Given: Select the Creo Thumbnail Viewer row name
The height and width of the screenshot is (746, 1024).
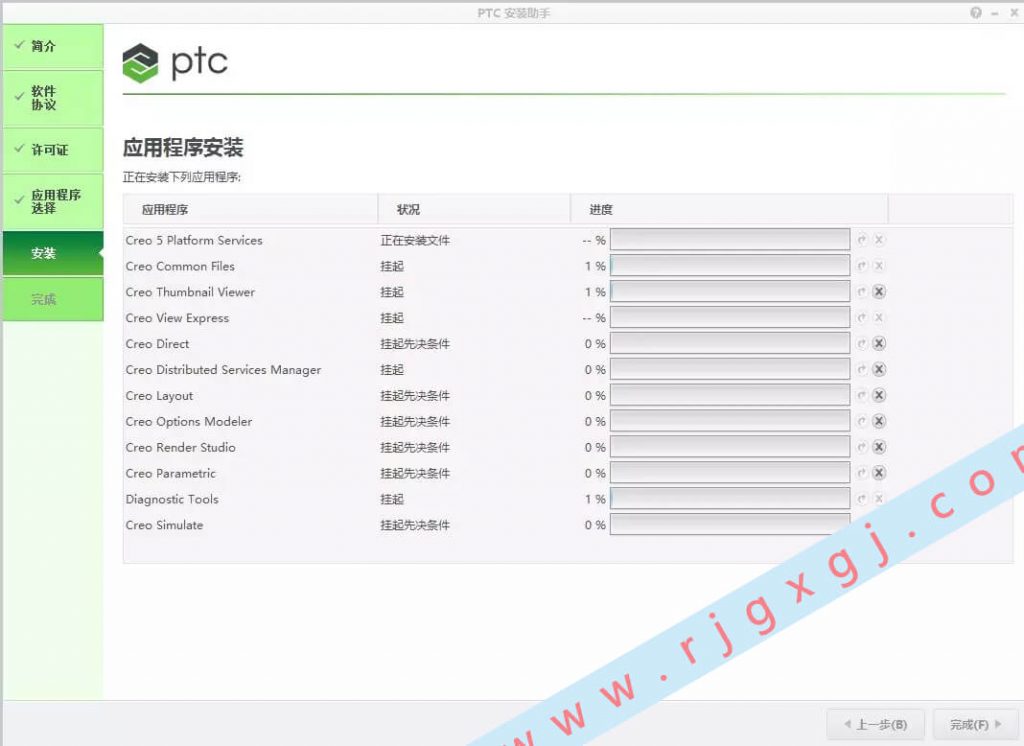Looking at the screenshot, I should tap(190, 292).
